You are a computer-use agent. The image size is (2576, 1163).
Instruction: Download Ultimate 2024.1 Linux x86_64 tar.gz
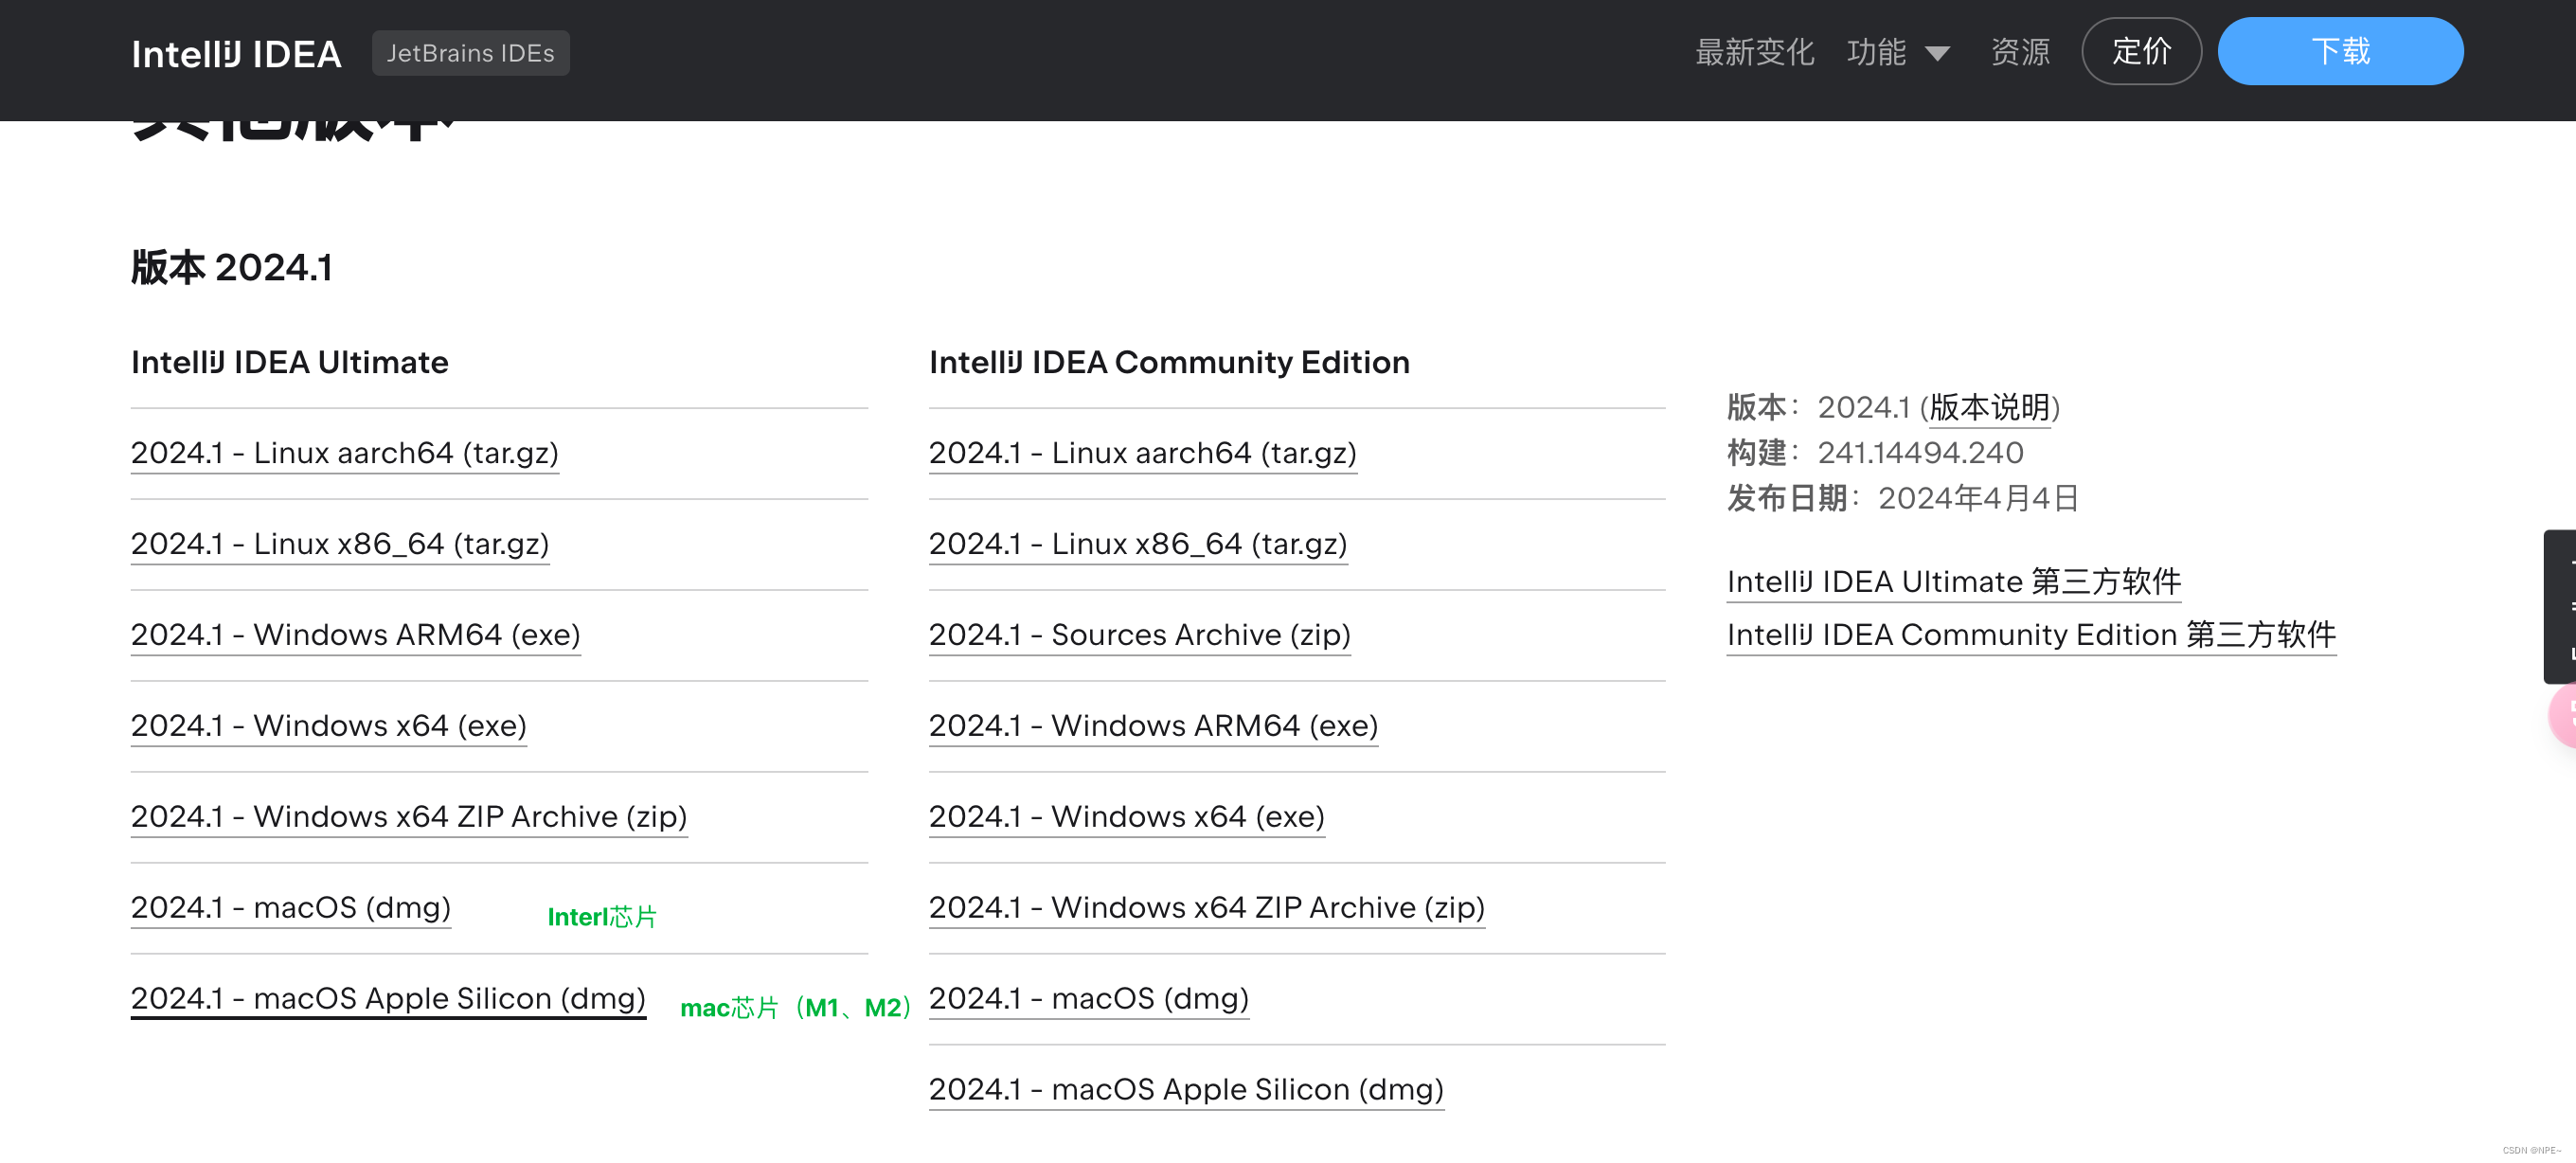pos(340,544)
